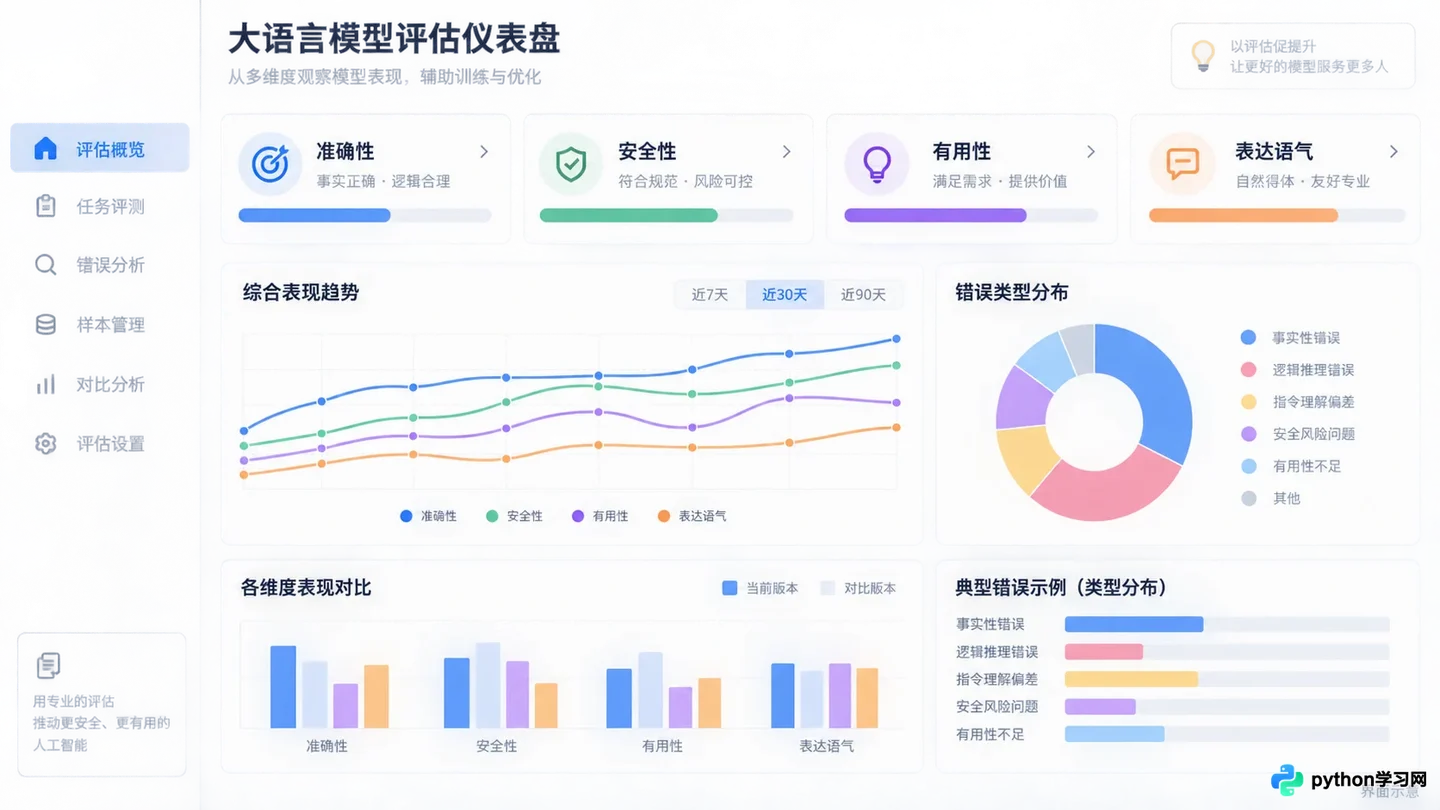The image size is (1440, 810).
Task: Toggle 准确性 series in trend legend
Action: click(428, 516)
